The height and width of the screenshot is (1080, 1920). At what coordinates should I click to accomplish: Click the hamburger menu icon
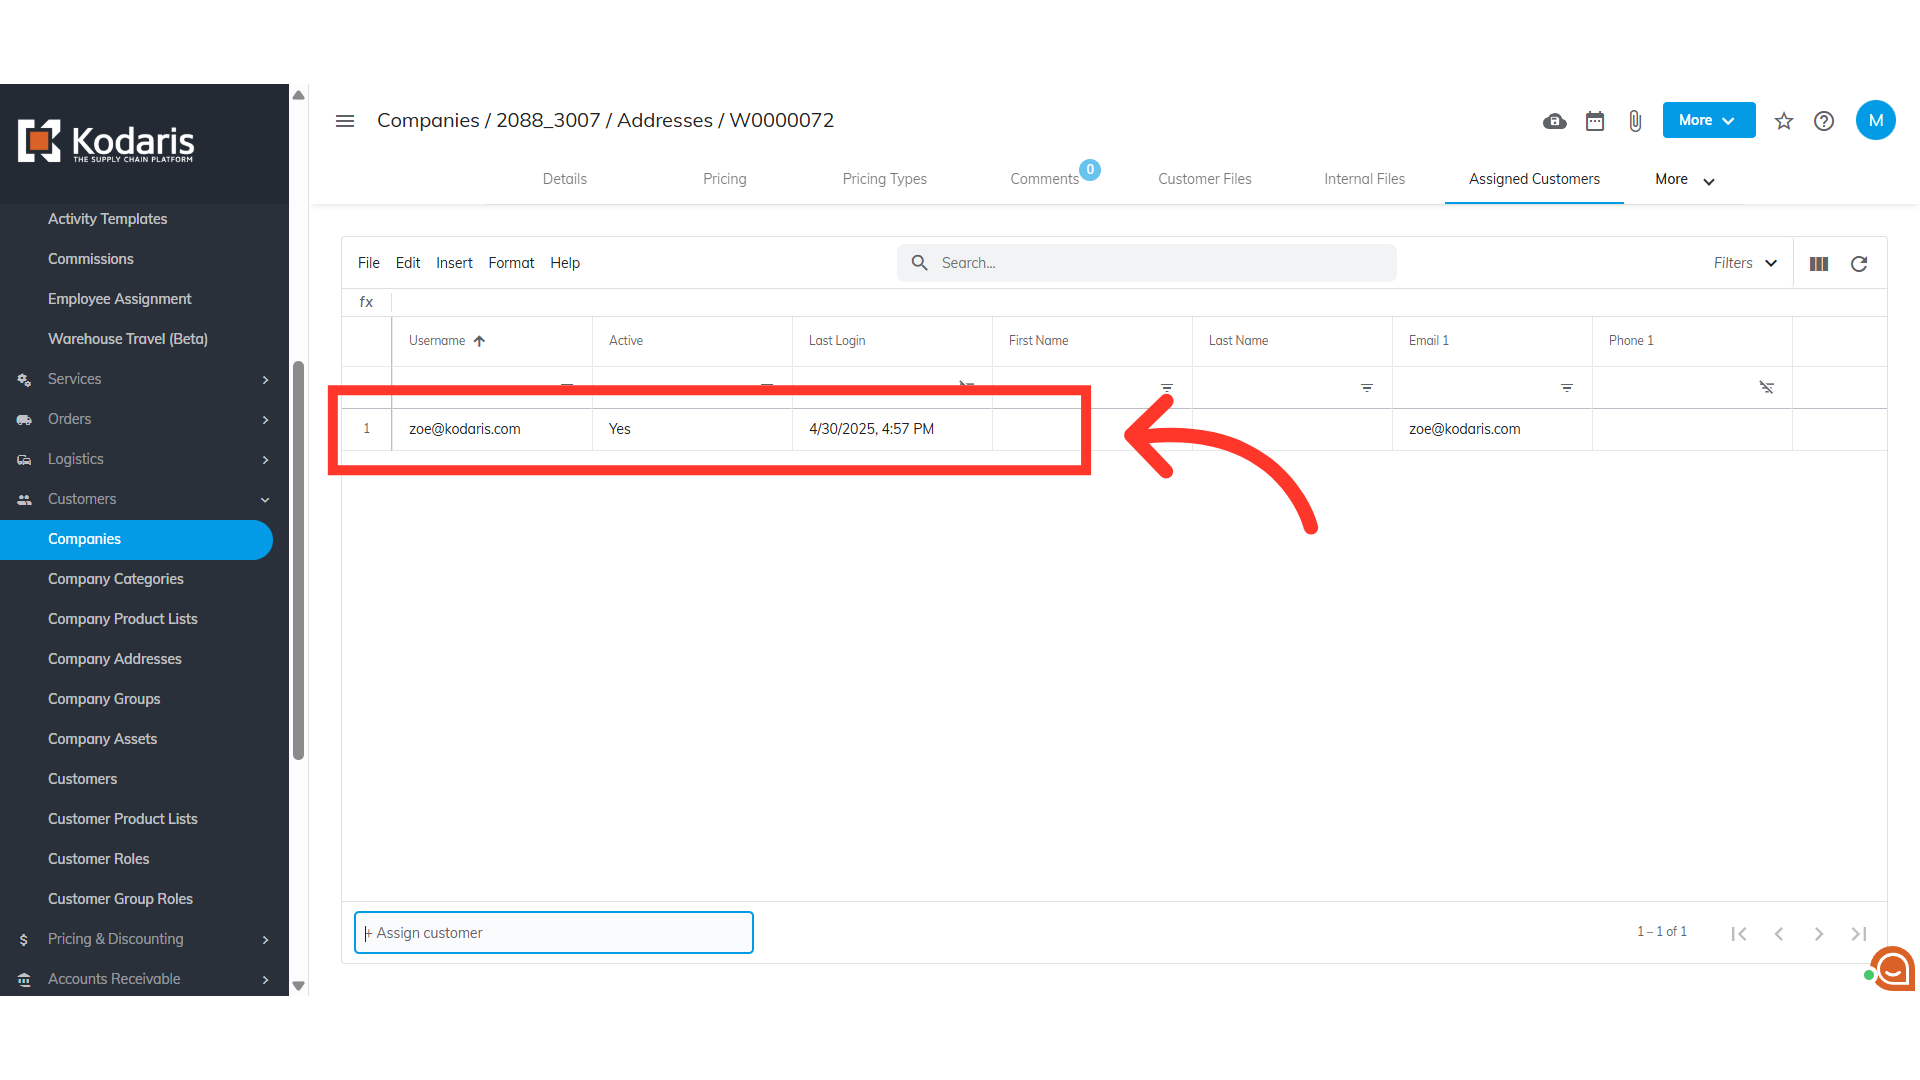[x=345, y=121]
